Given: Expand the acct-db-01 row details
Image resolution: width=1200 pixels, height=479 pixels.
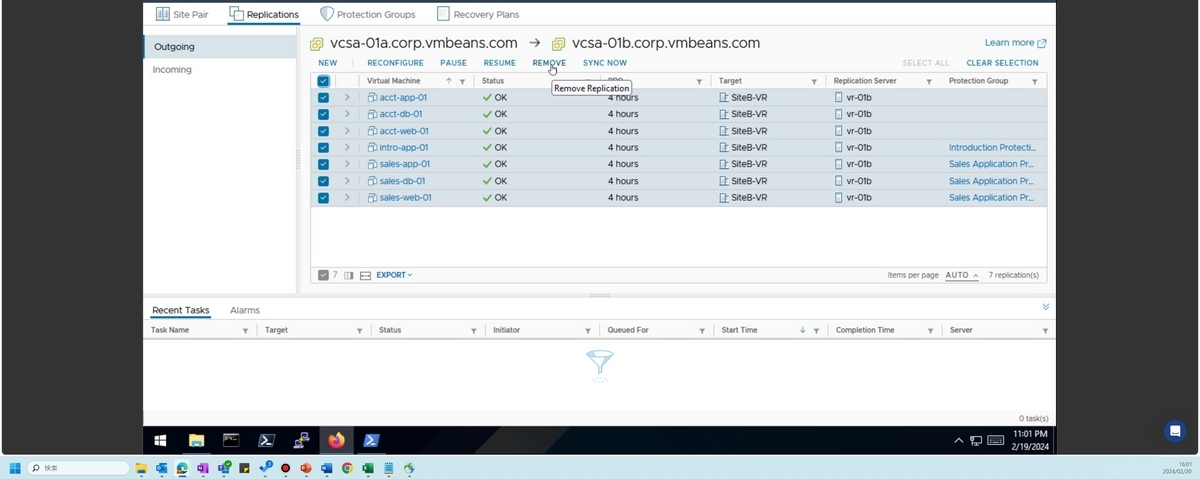Looking at the screenshot, I should 347,114.
